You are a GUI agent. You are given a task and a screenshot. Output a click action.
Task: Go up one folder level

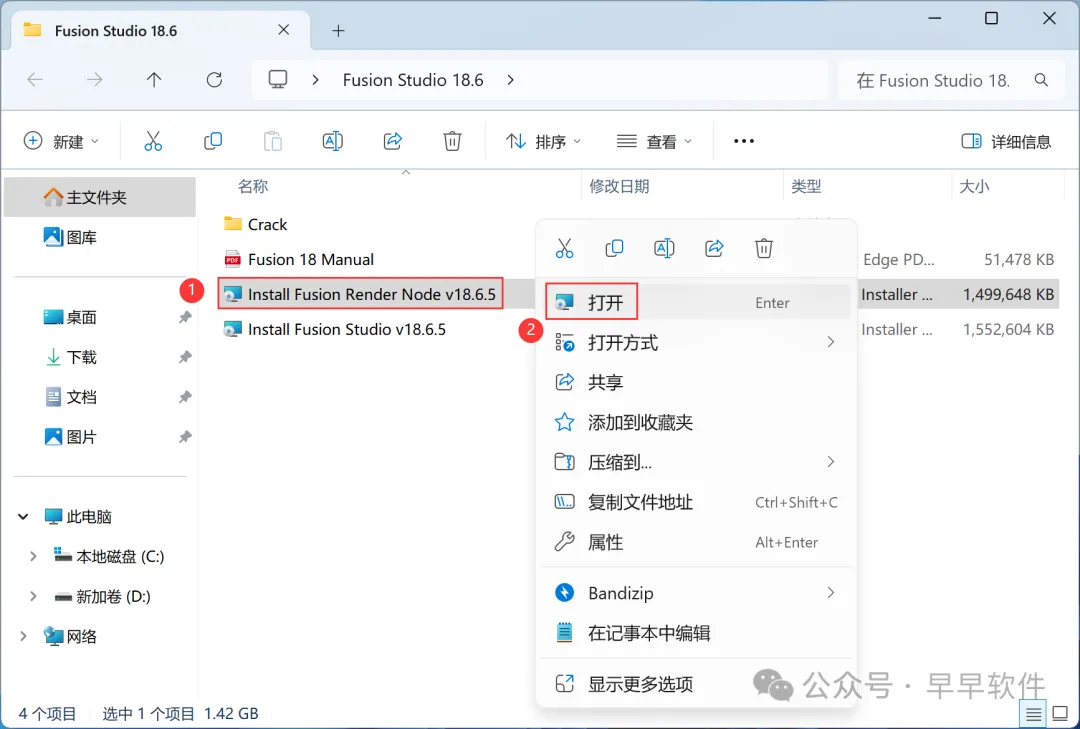(x=154, y=80)
